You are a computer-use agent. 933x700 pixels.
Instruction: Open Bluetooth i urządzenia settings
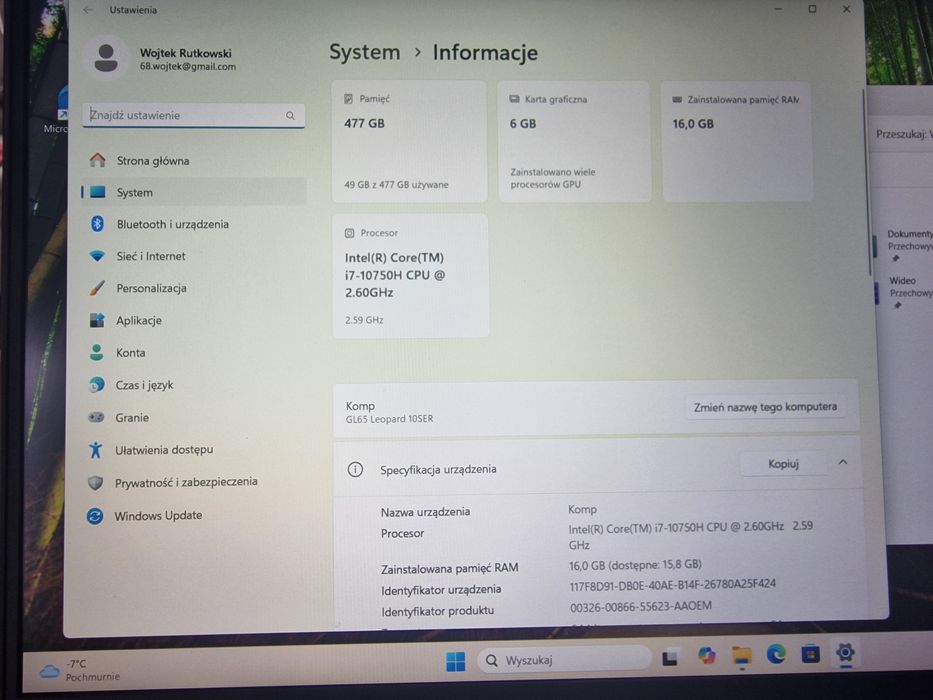(193, 224)
